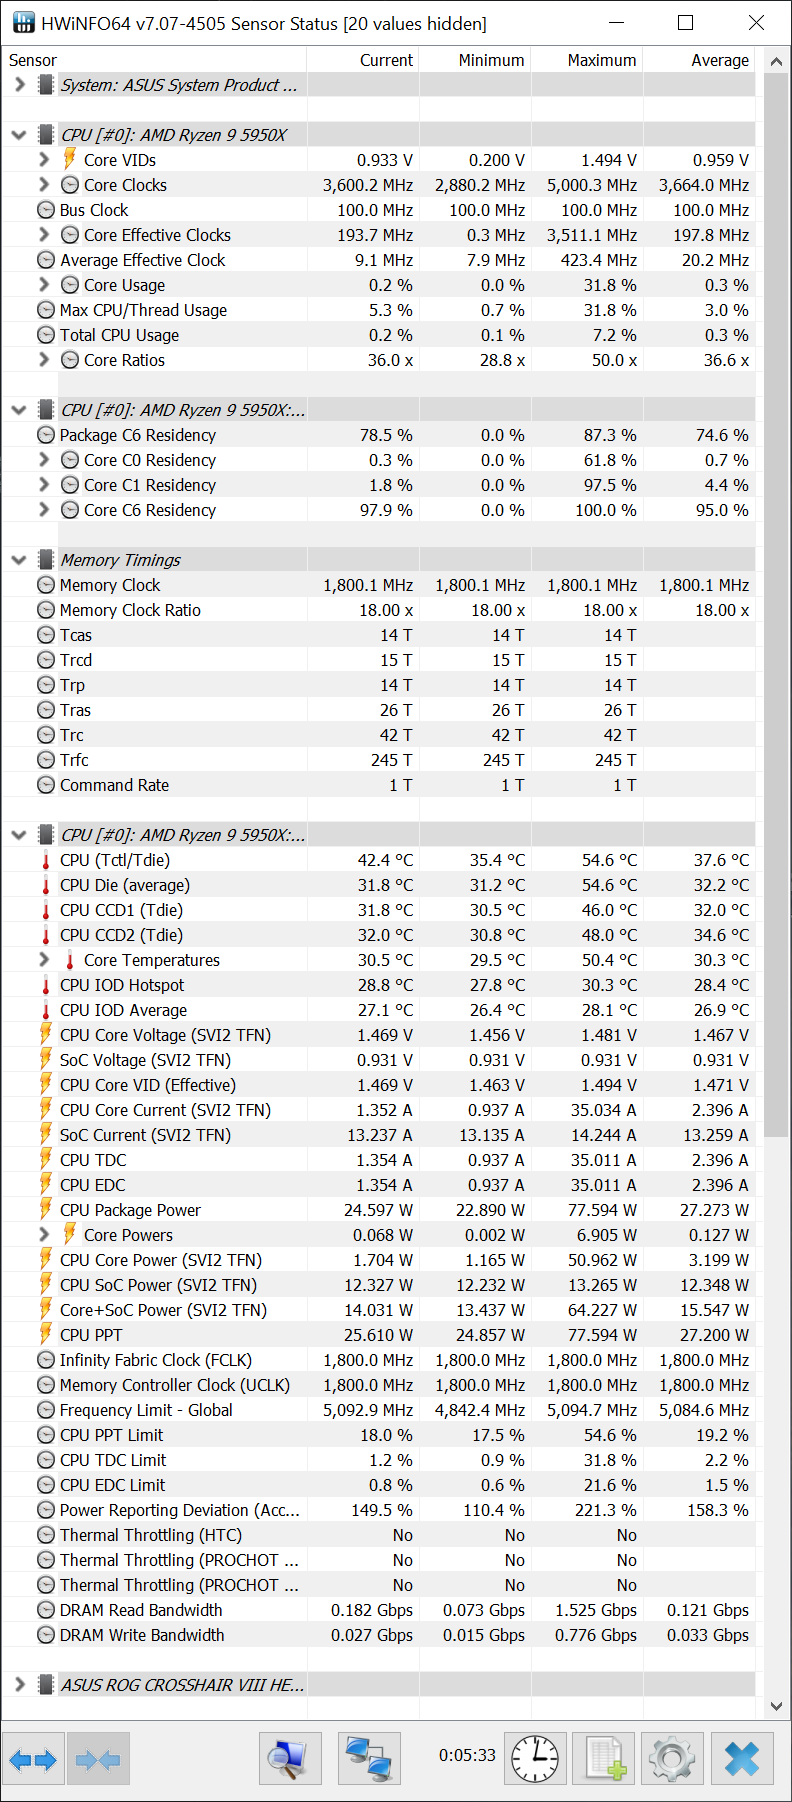Click the vertical scrollbar down arrow
This screenshot has height=1802, width=792.
tap(776, 1706)
